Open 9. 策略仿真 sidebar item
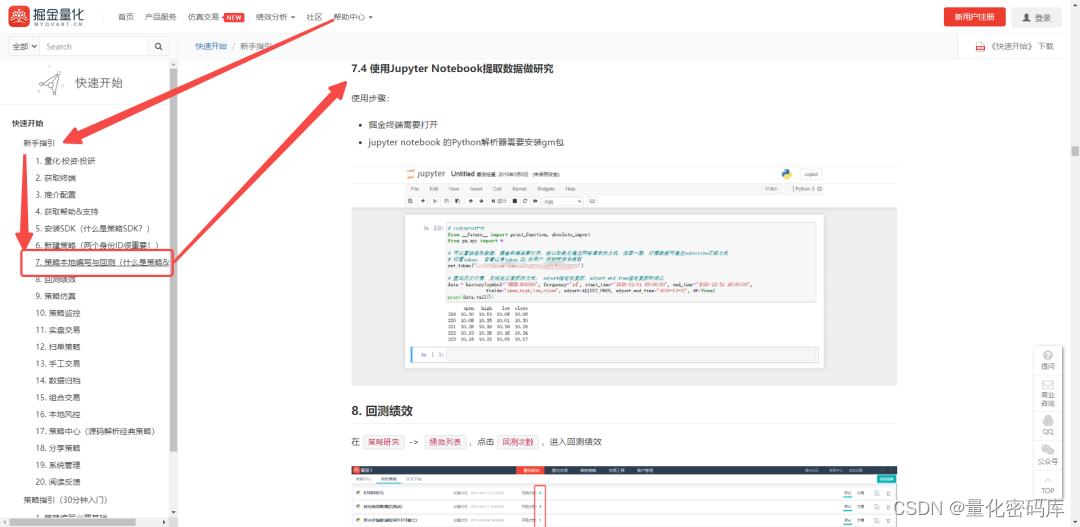 [56, 296]
